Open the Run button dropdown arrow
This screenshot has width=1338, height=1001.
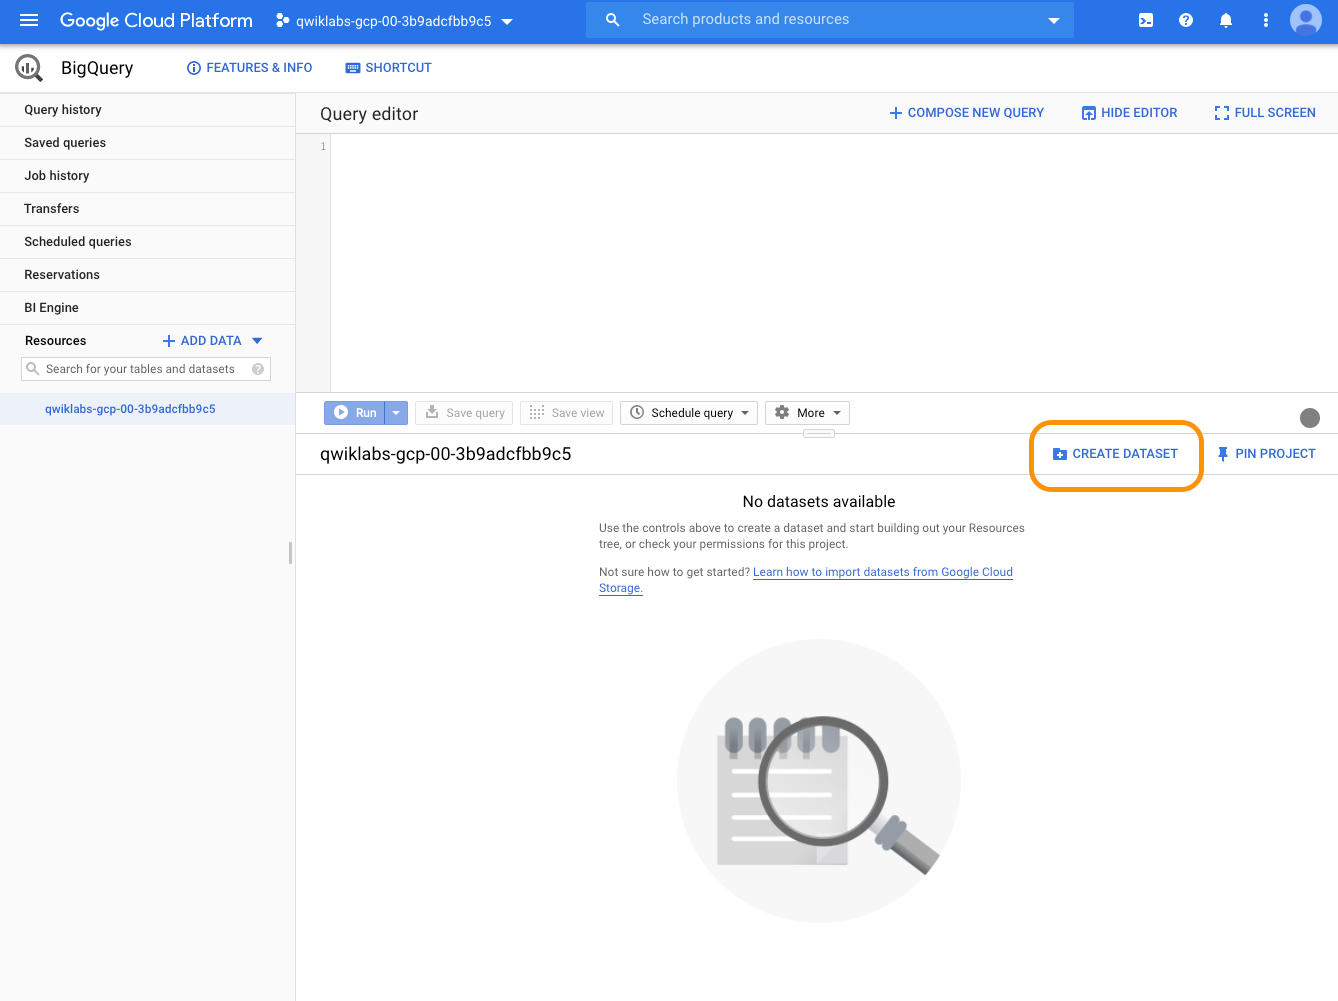point(396,413)
